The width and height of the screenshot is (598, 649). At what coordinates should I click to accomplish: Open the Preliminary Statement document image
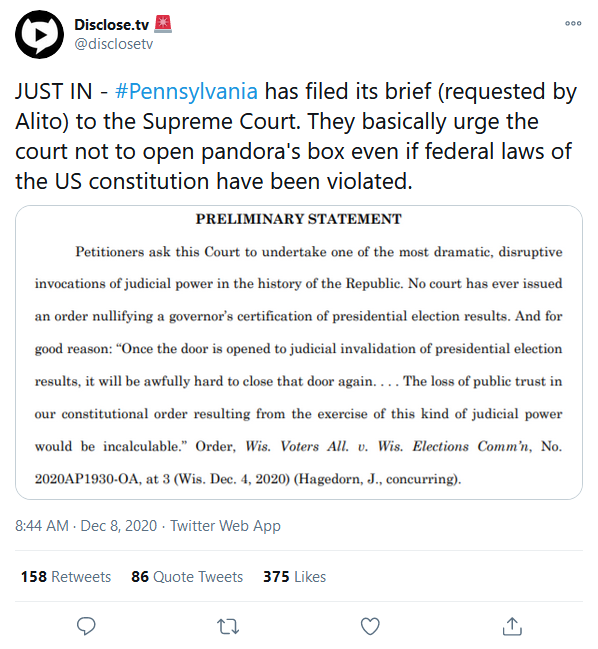point(299,352)
